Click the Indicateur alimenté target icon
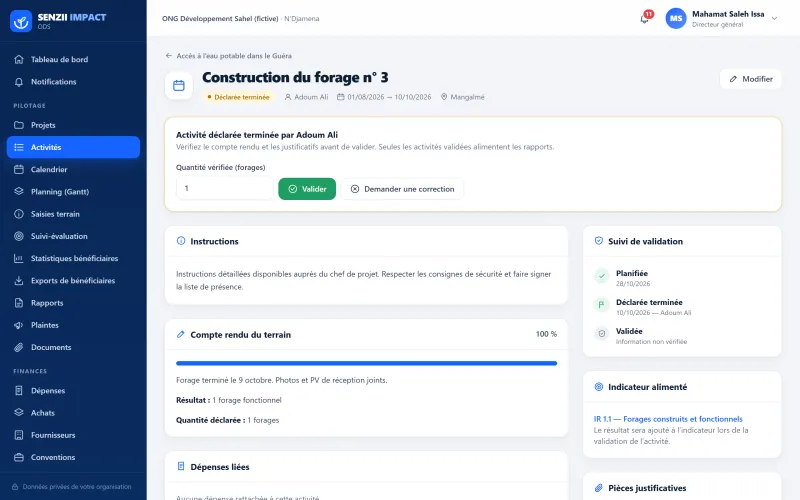Viewport: 800px width, 500px height. pos(598,387)
